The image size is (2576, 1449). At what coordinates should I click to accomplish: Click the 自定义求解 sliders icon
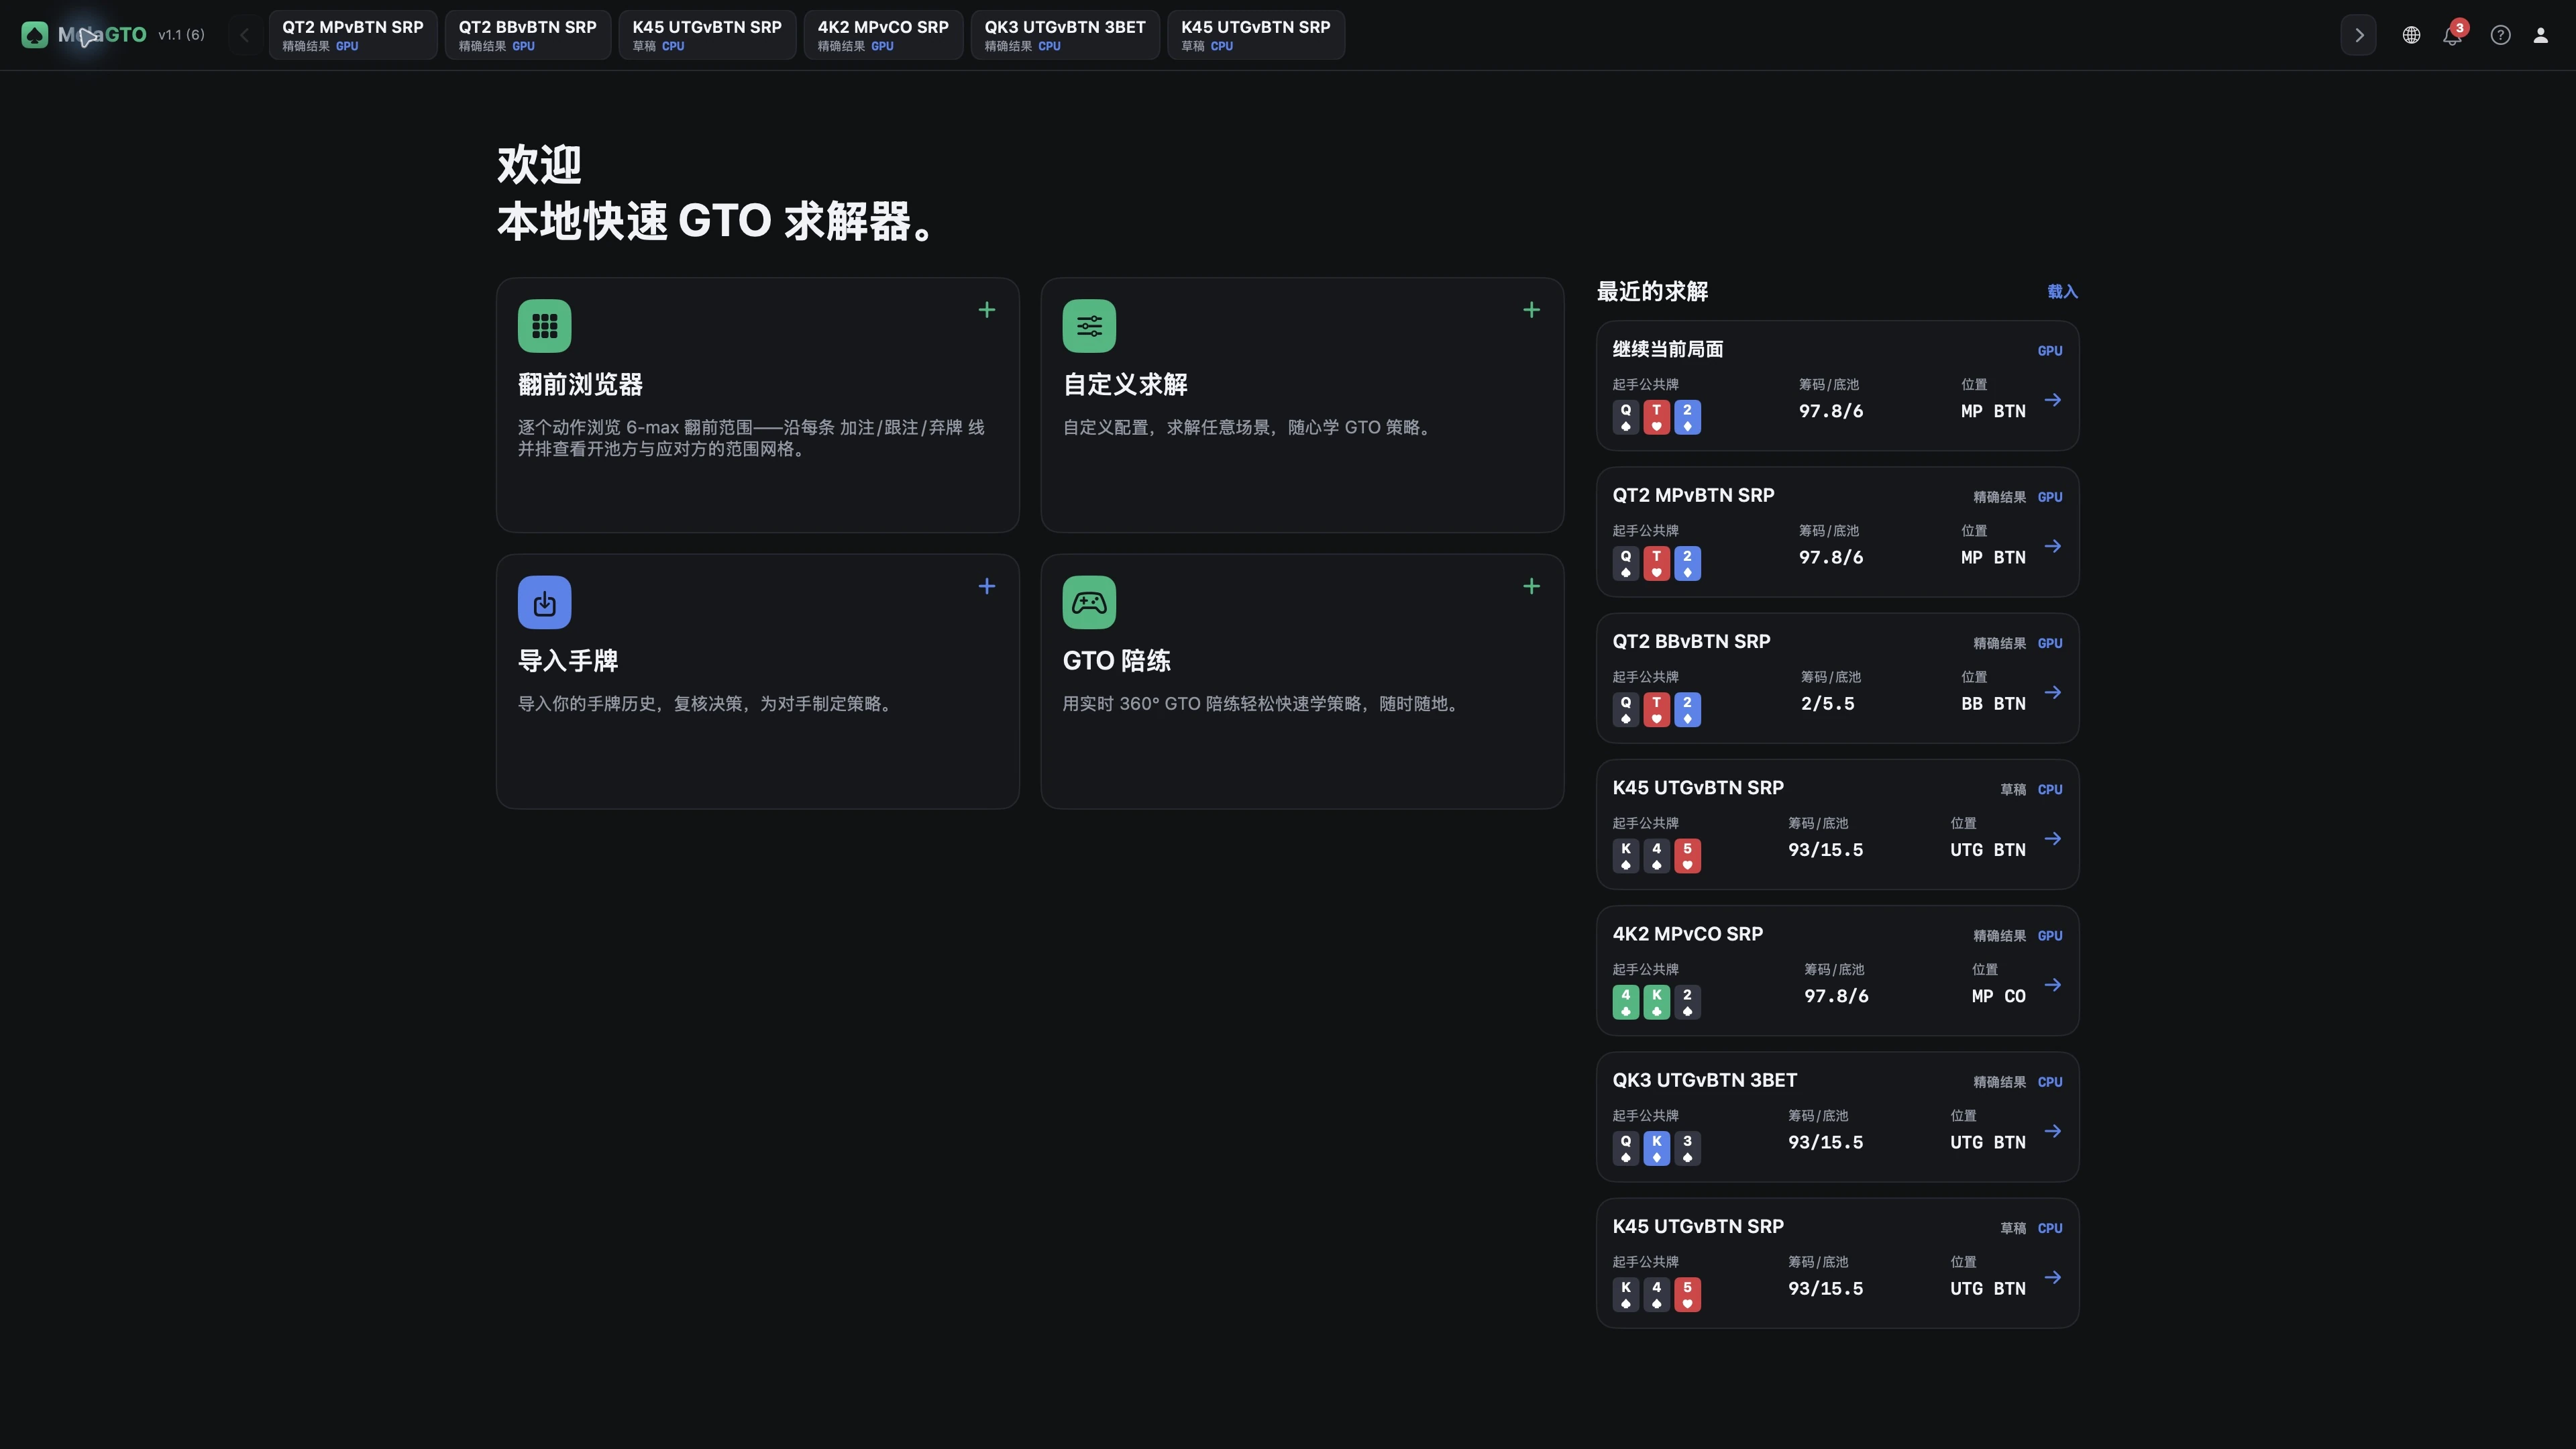click(x=1089, y=326)
